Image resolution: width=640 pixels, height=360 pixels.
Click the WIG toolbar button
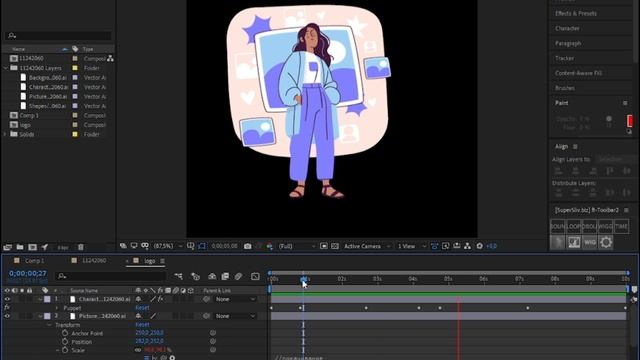tap(590, 242)
